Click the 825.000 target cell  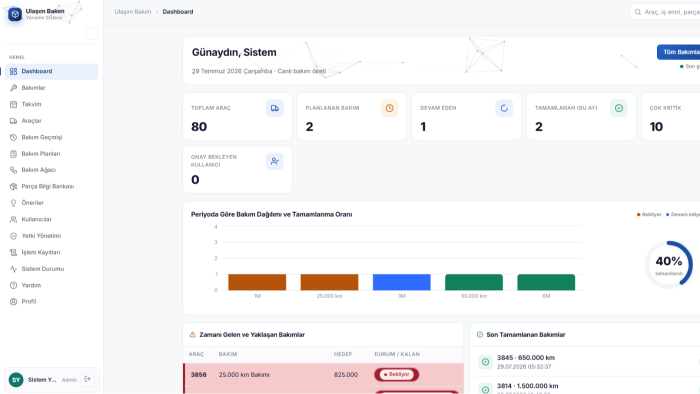[x=346, y=375]
